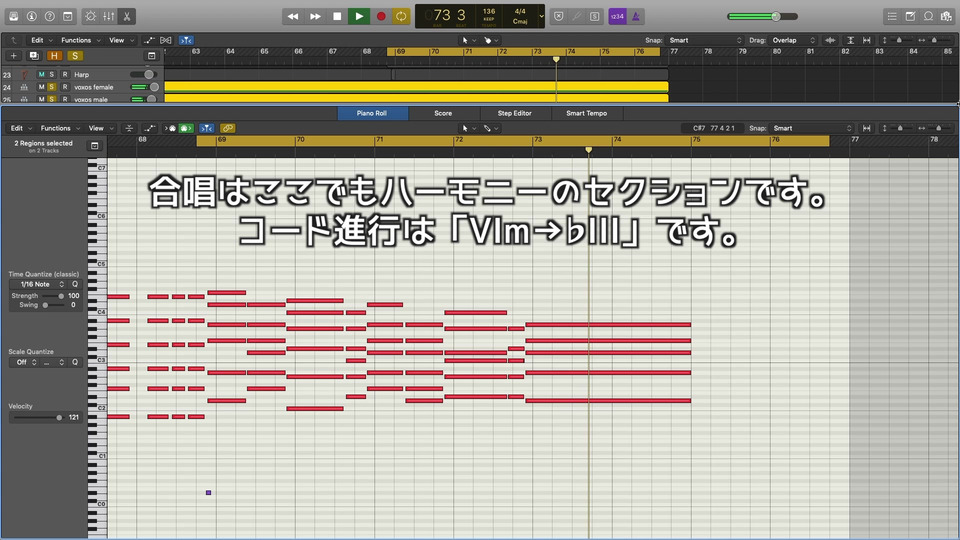Viewport: 960px width, 540px height.
Task: Open Smart Controls dial icon
Action: tap(91, 16)
